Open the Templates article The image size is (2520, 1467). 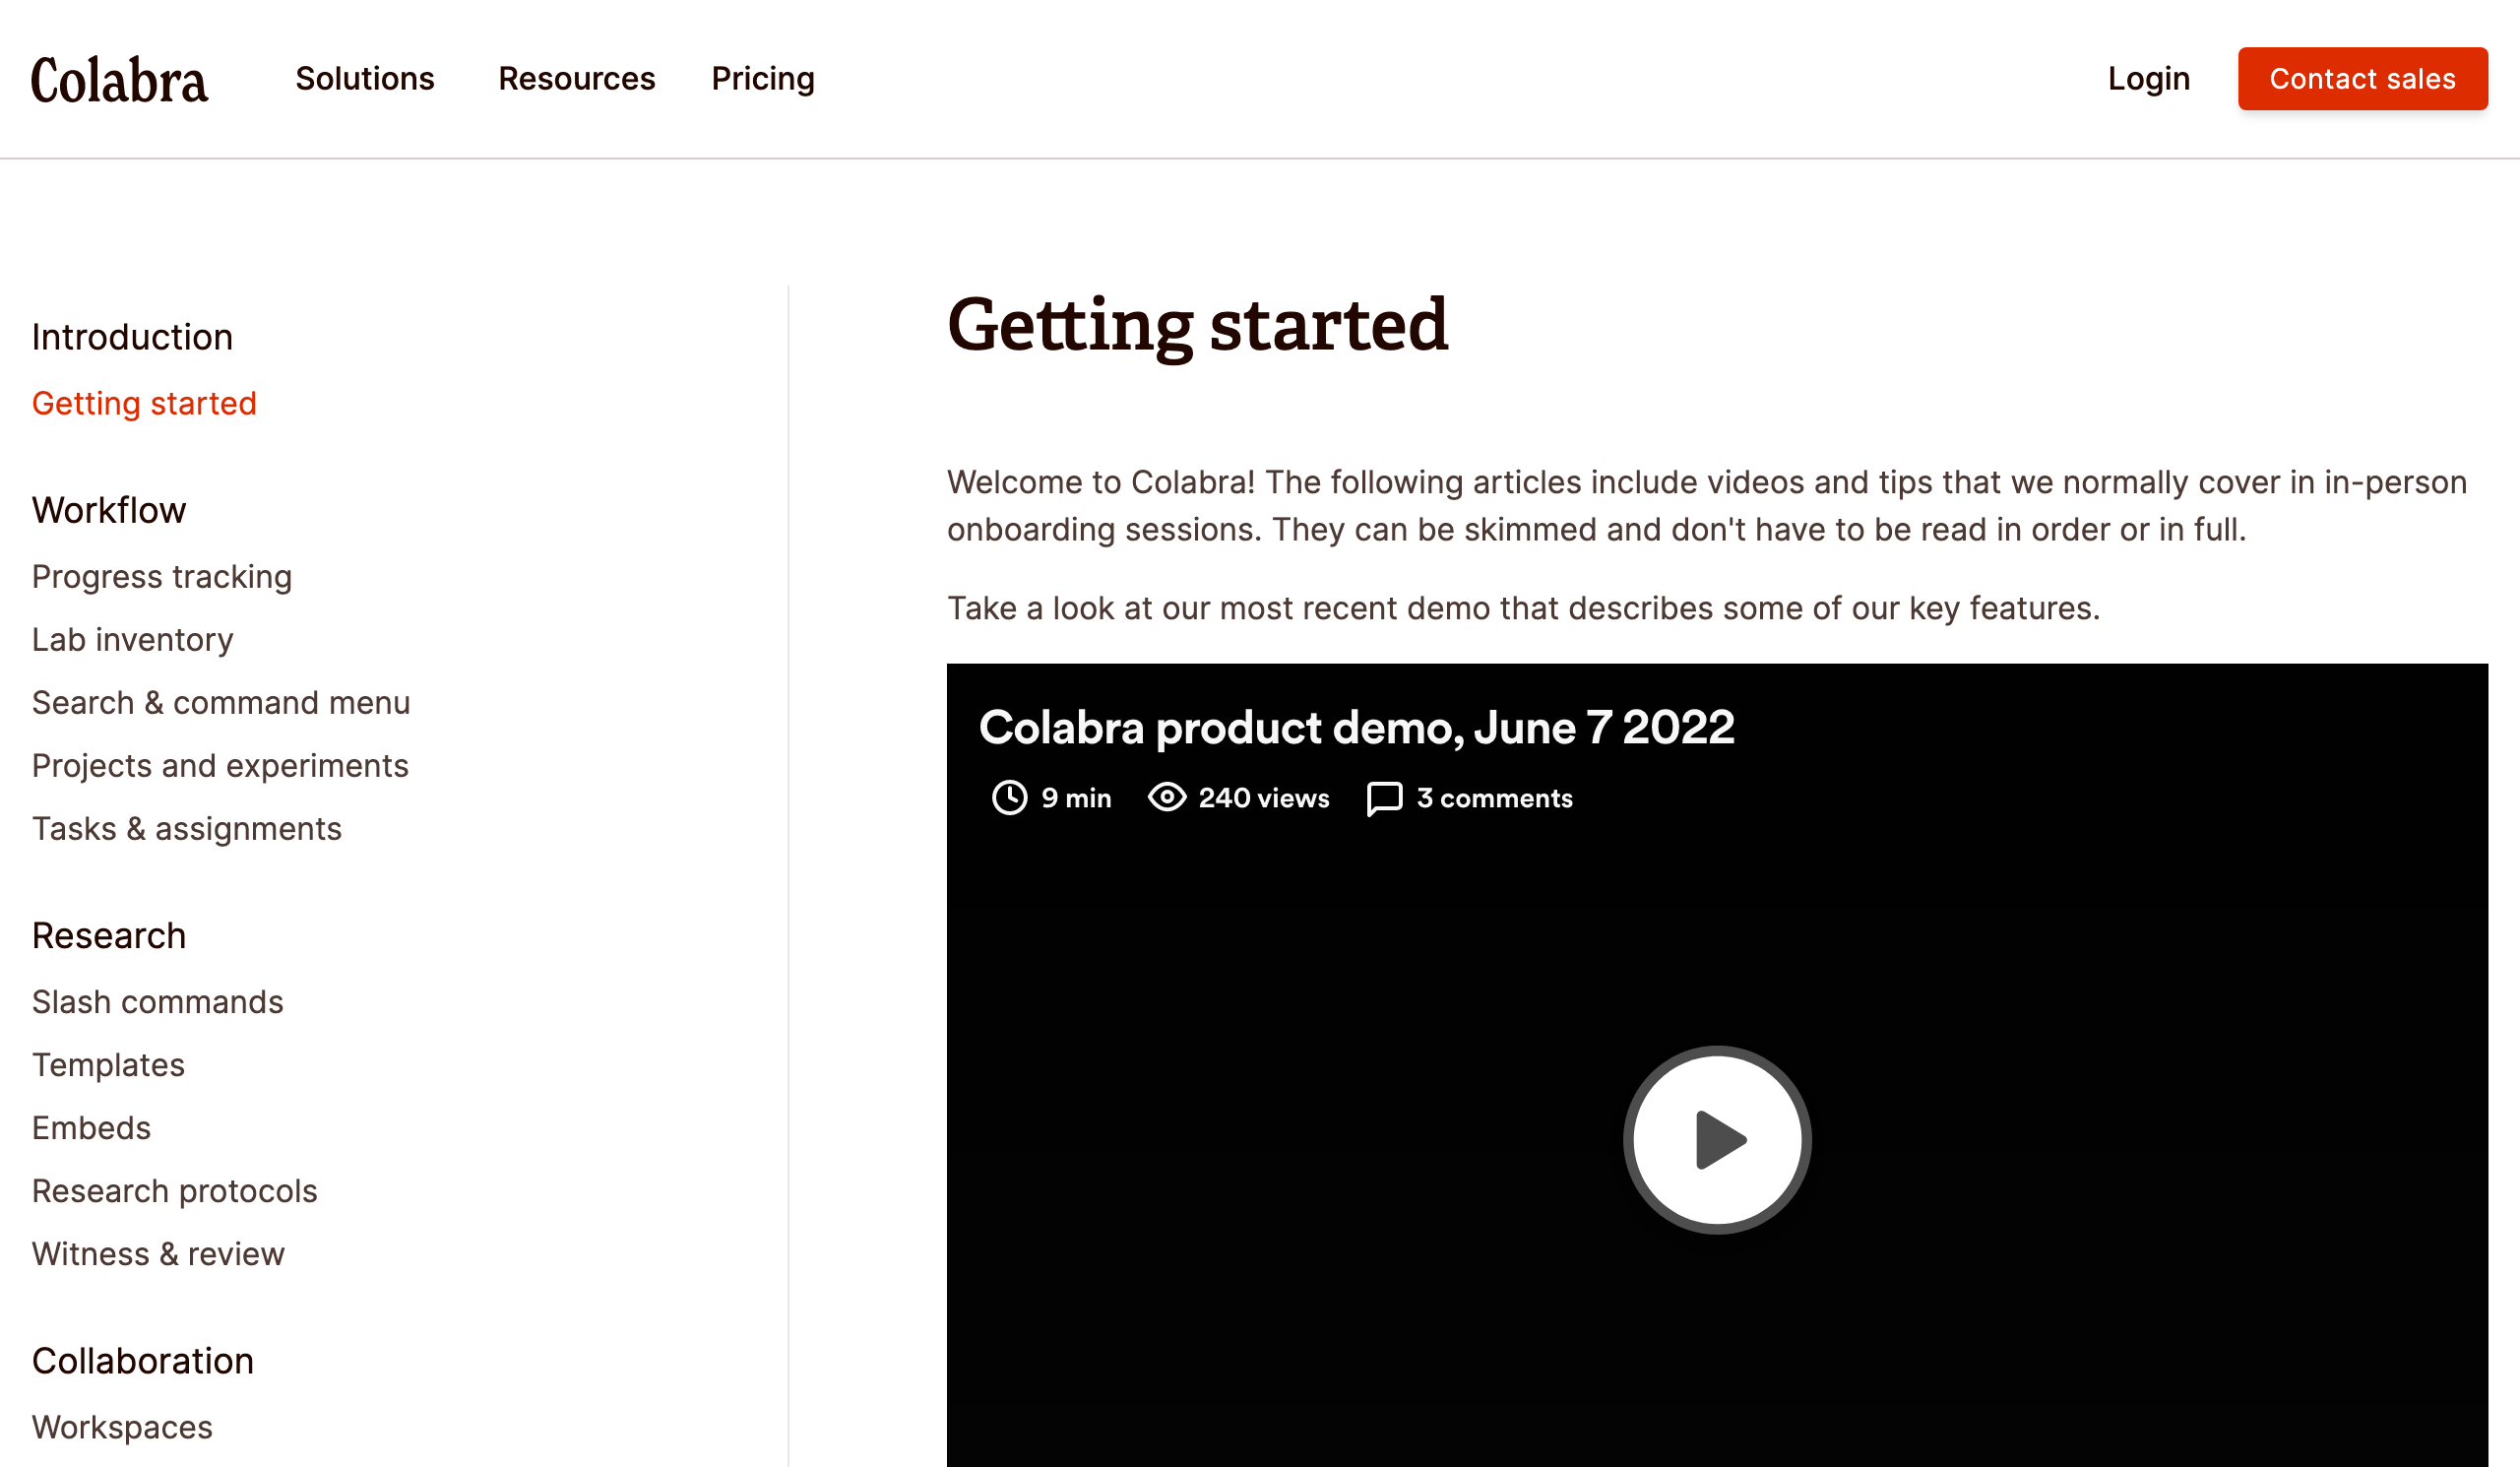point(108,1065)
